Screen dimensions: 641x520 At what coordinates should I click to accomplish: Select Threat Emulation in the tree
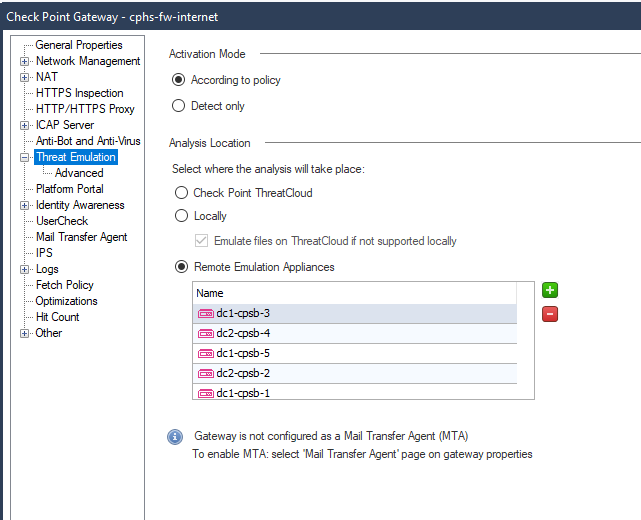(x=76, y=157)
